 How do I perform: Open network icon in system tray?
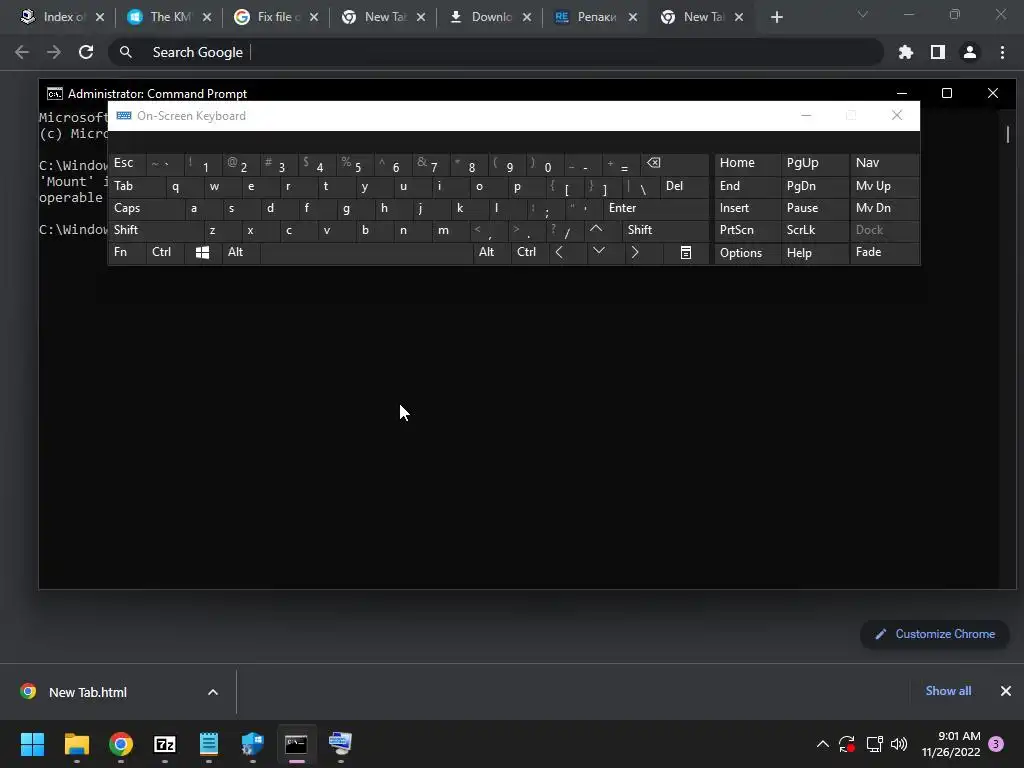874,744
